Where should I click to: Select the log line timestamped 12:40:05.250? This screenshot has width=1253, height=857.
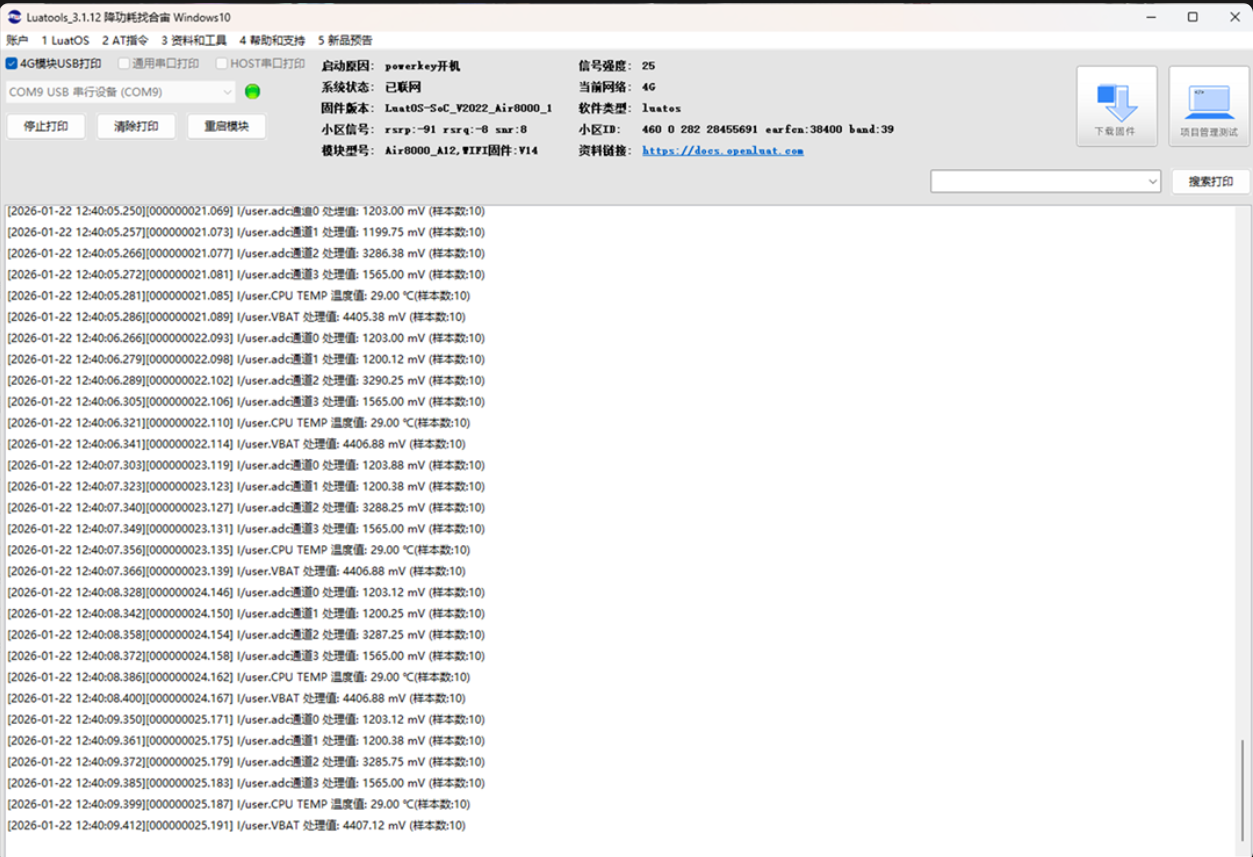[246, 211]
